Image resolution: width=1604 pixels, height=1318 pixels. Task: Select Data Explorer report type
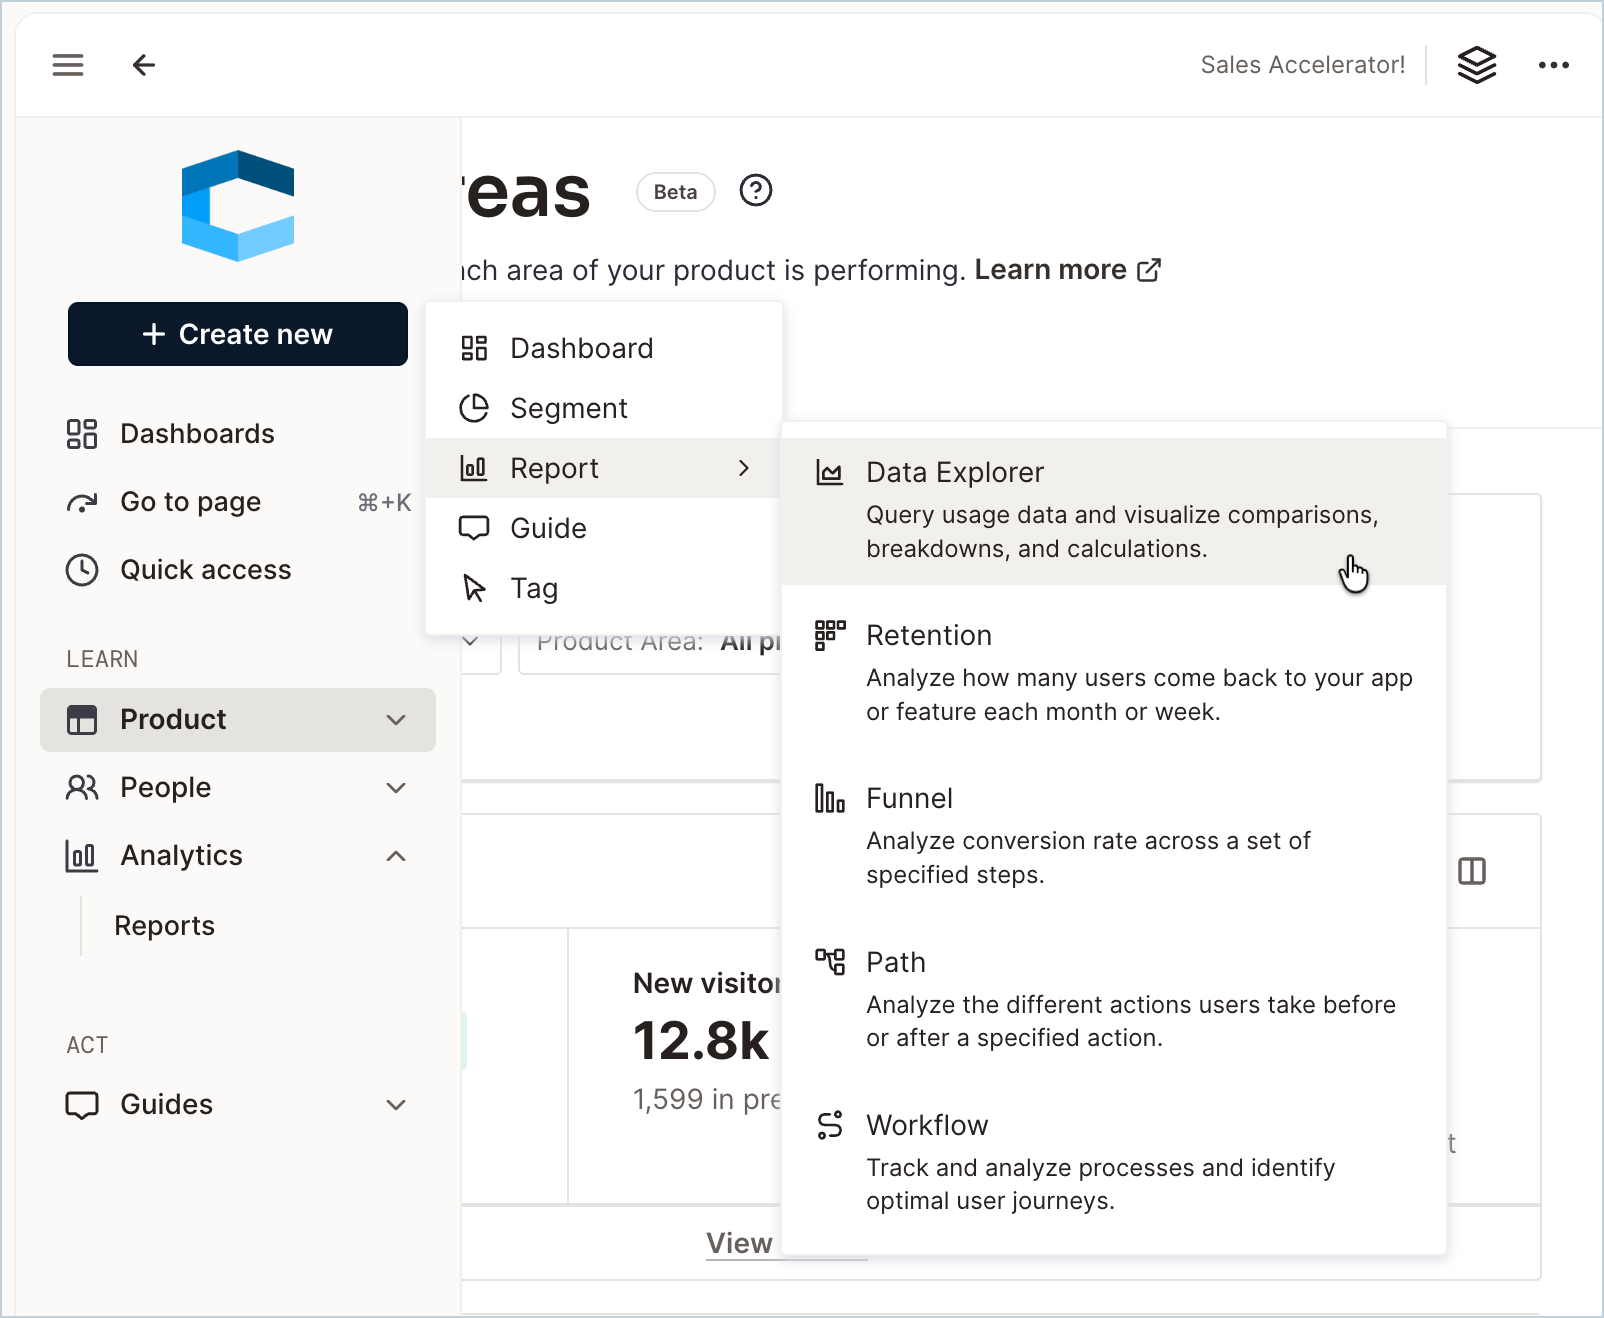pyautogui.click(x=1114, y=510)
